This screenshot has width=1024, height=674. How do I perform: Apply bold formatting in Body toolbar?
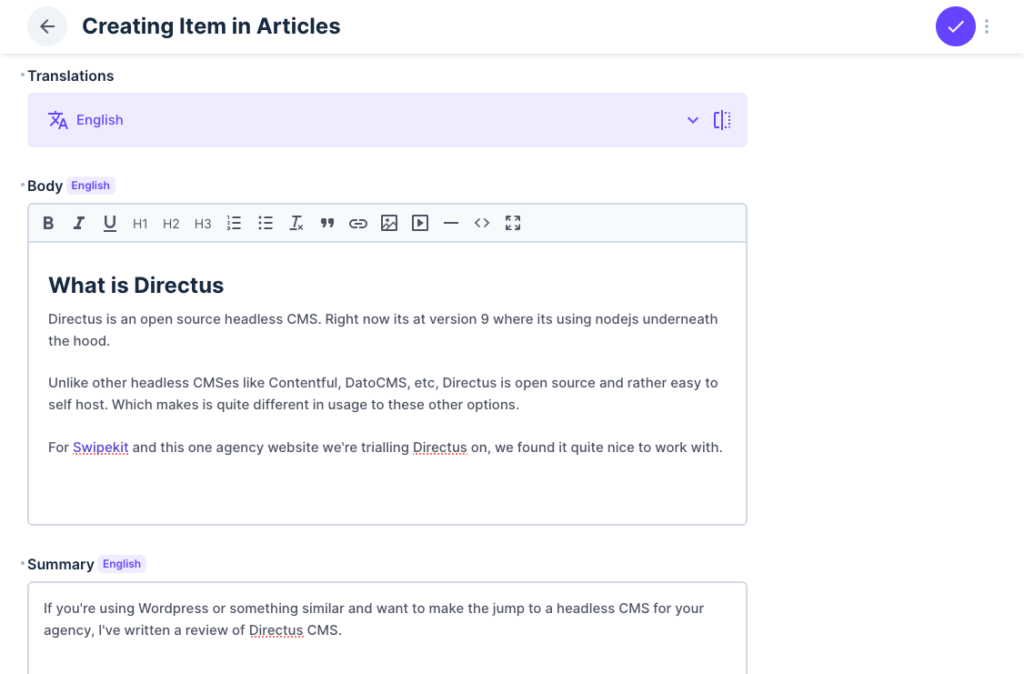(48, 223)
